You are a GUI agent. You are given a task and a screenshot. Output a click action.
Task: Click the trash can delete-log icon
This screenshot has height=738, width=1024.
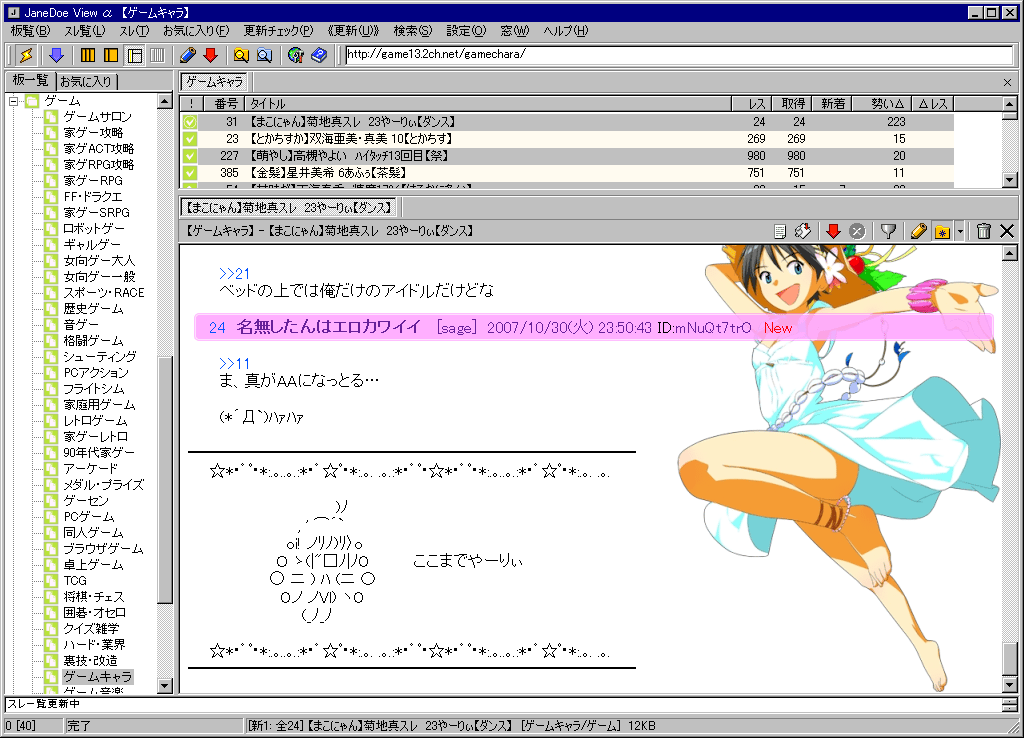984,231
